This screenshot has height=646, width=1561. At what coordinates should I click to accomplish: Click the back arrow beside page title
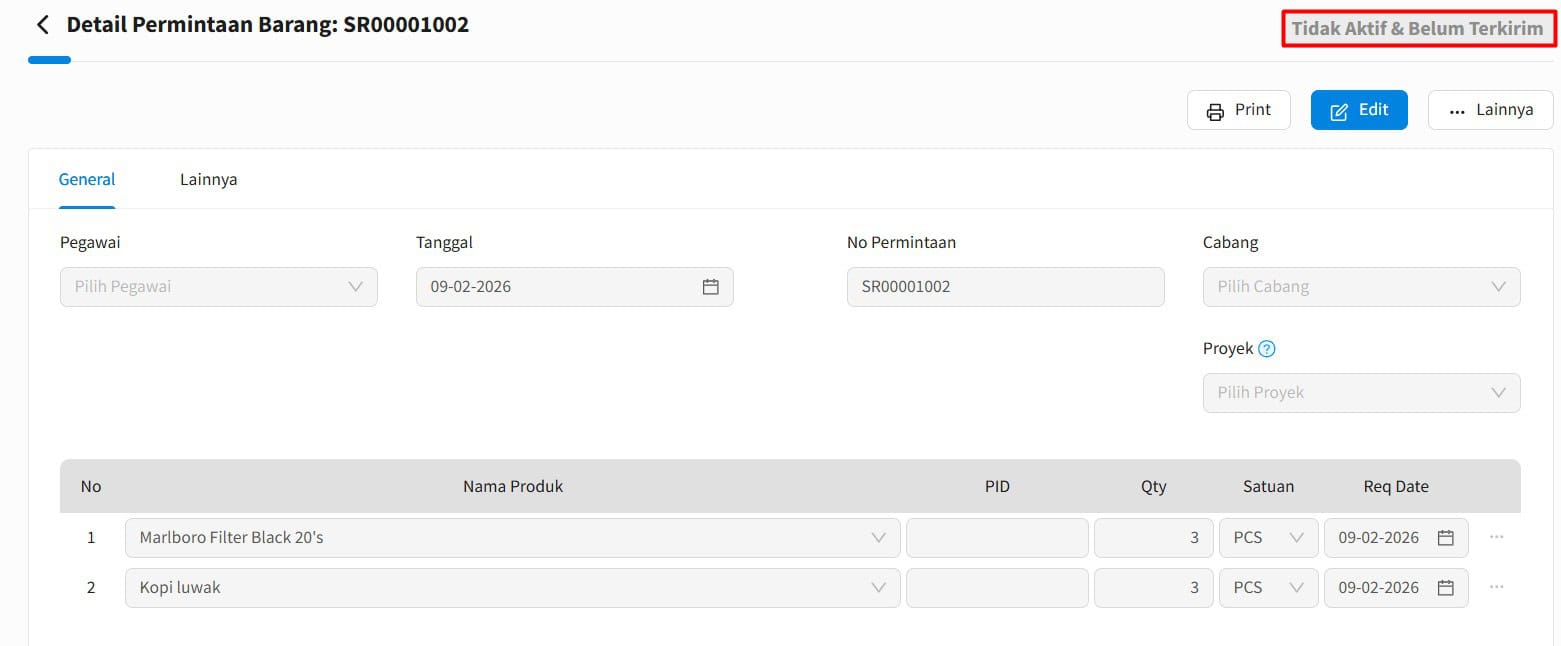[42, 25]
